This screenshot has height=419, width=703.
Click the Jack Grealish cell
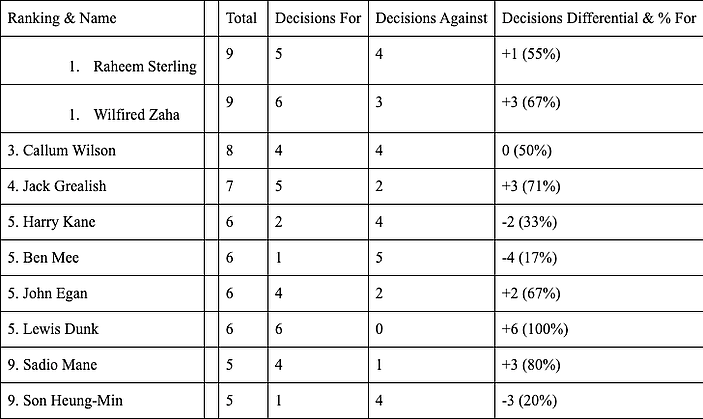point(102,186)
